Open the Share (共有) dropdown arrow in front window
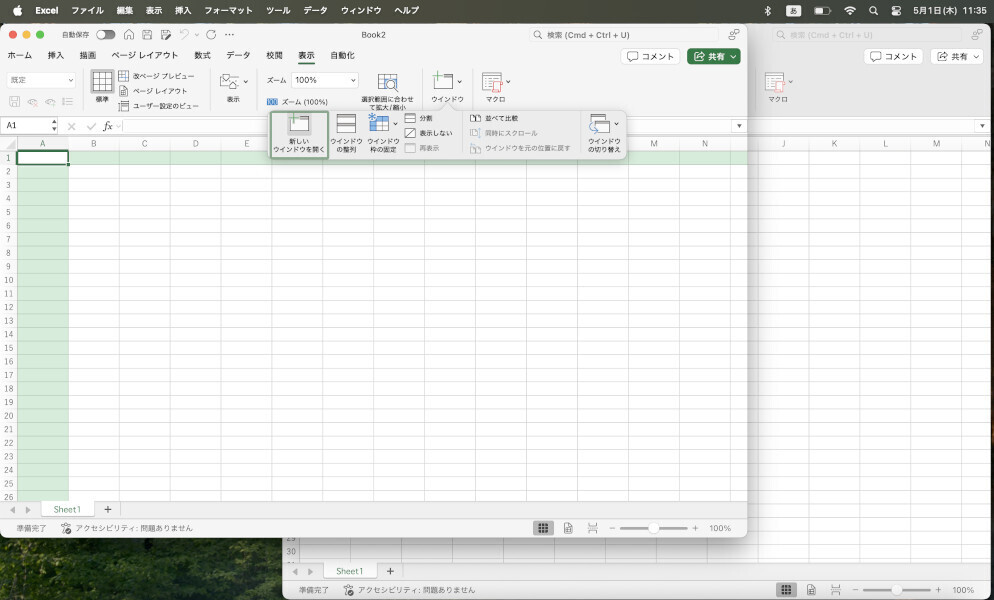Screen dimensions: 994x600 coord(733,56)
